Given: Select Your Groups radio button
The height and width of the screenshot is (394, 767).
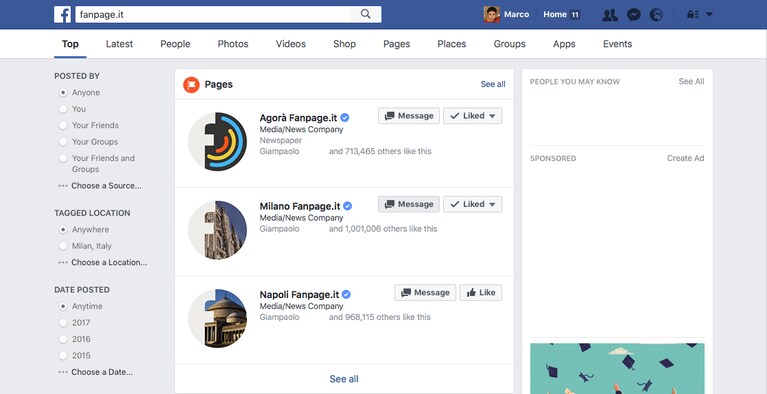Looking at the screenshot, I should 63,142.
